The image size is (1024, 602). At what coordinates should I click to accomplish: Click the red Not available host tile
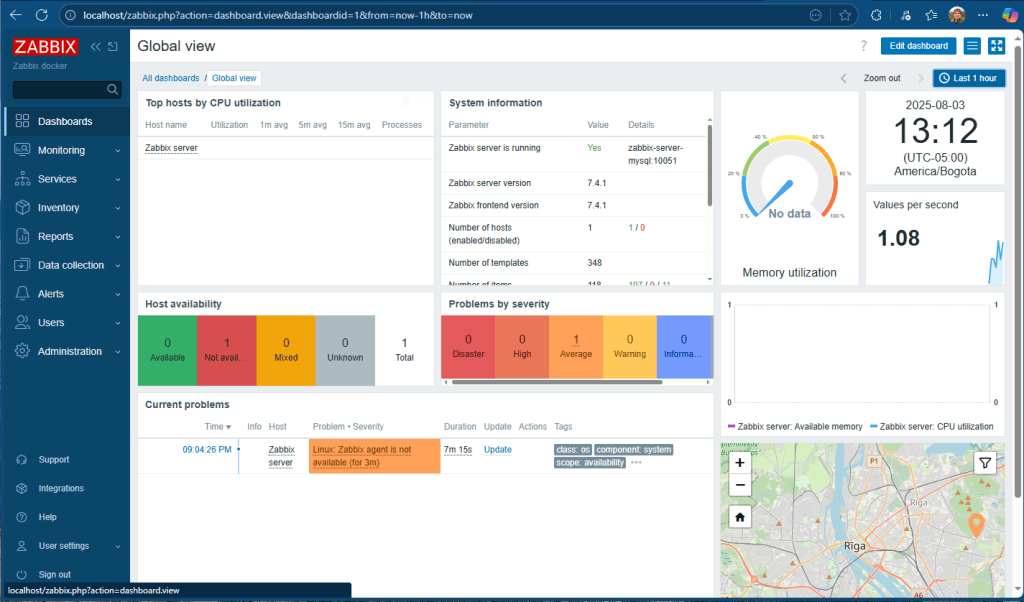coord(227,350)
